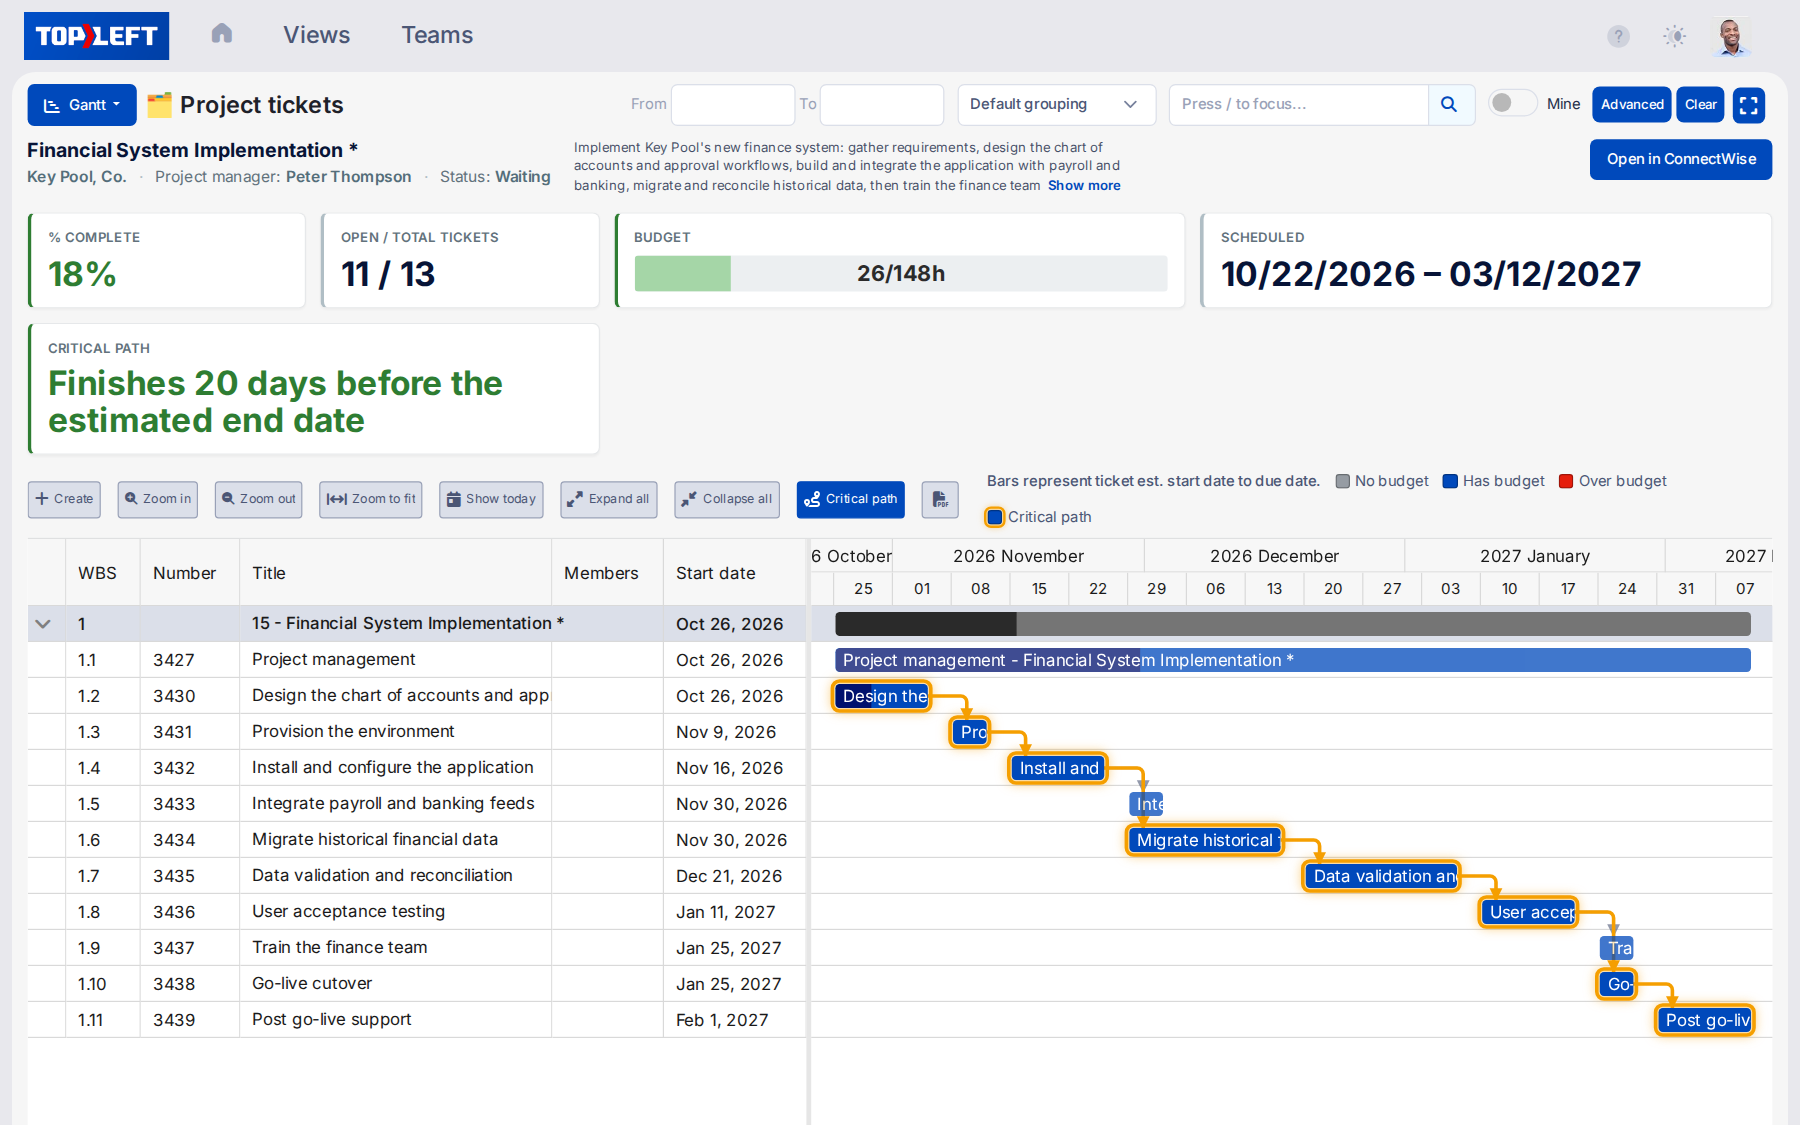Image resolution: width=1800 pixels, height=1125 pixels.
Task: Click the TopLeft logo
Action: click(96, 36)
